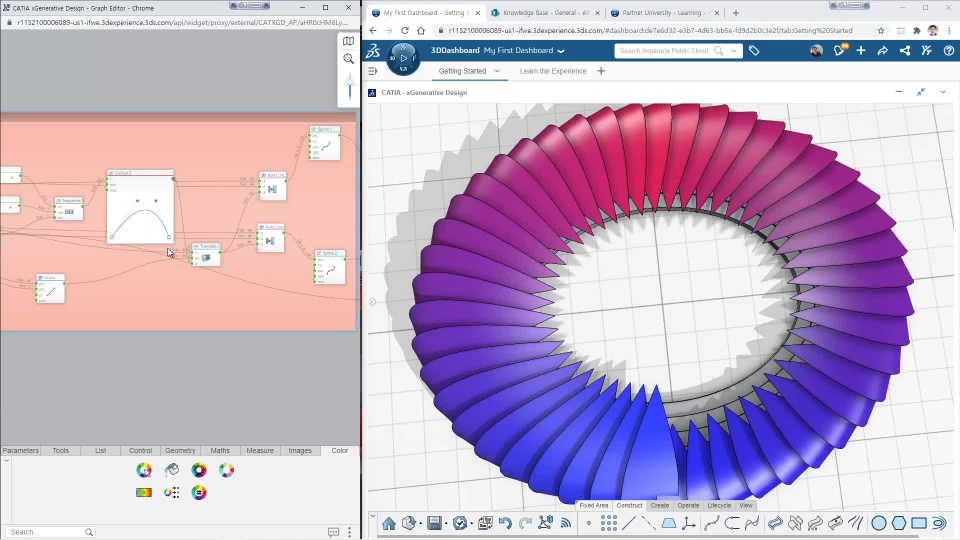Click the Undo arrow icon

(x=505, y=523)
